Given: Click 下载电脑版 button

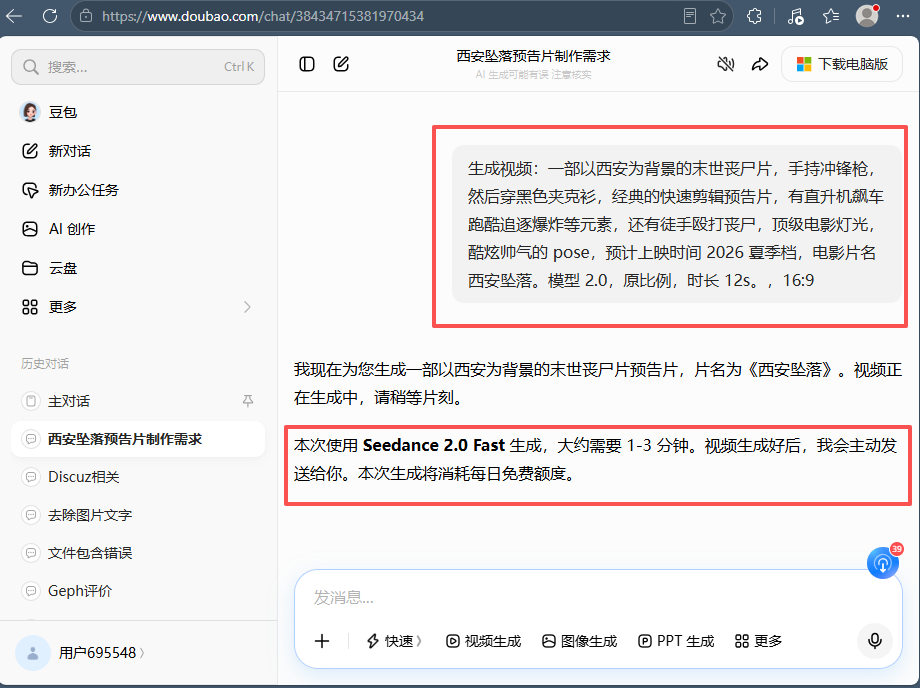Looking at the screenshot, I should (841, 64).
